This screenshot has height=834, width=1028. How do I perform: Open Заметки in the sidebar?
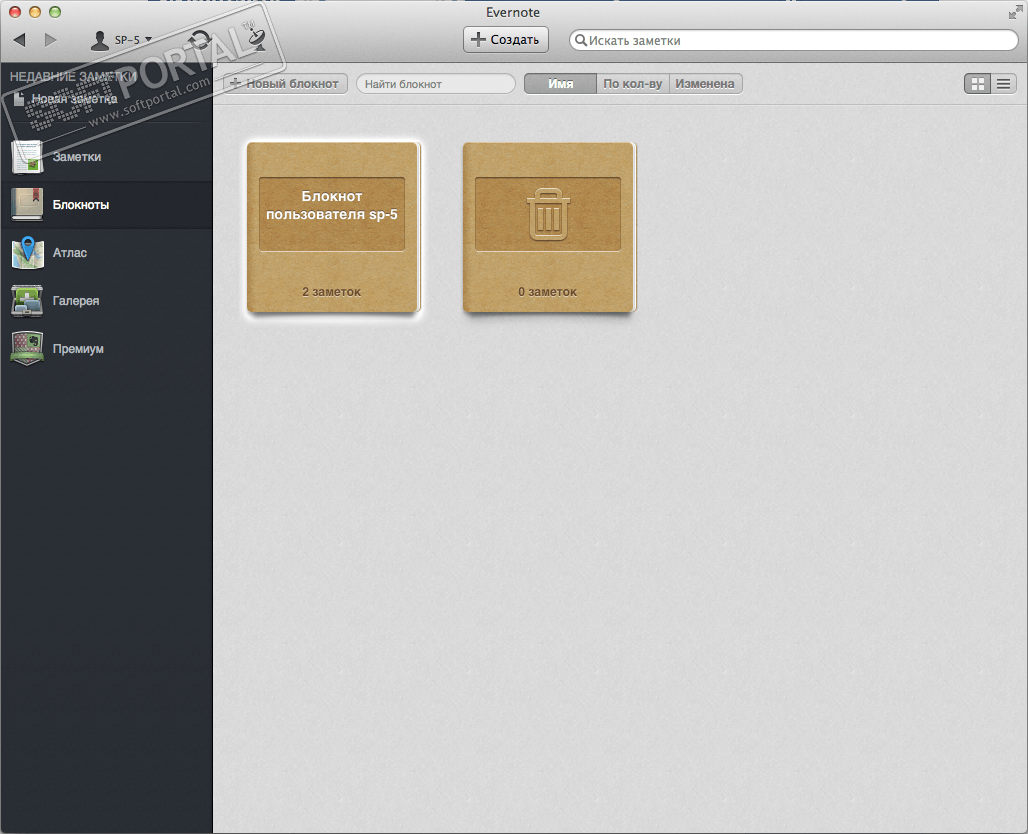click(x=106, y=157)
